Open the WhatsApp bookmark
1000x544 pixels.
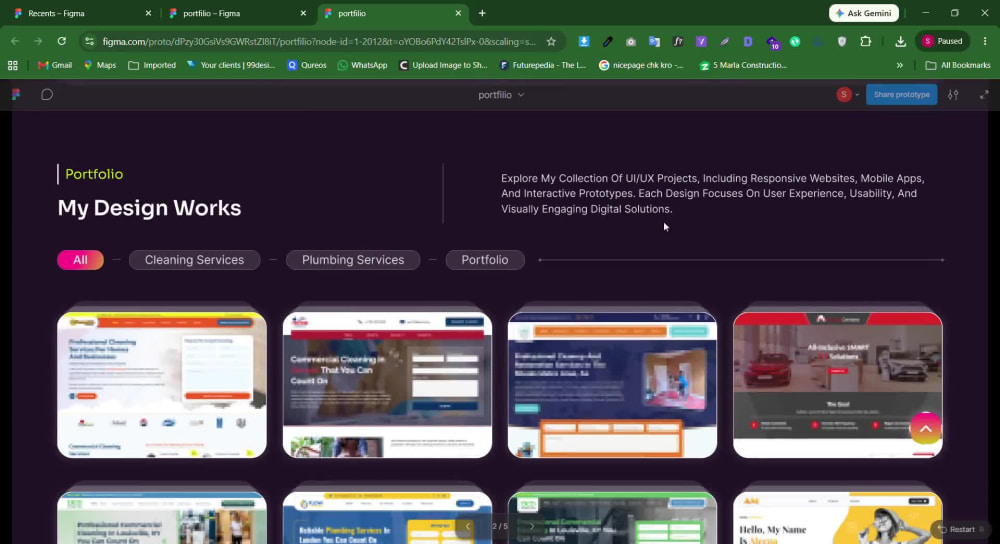[362, 65]
